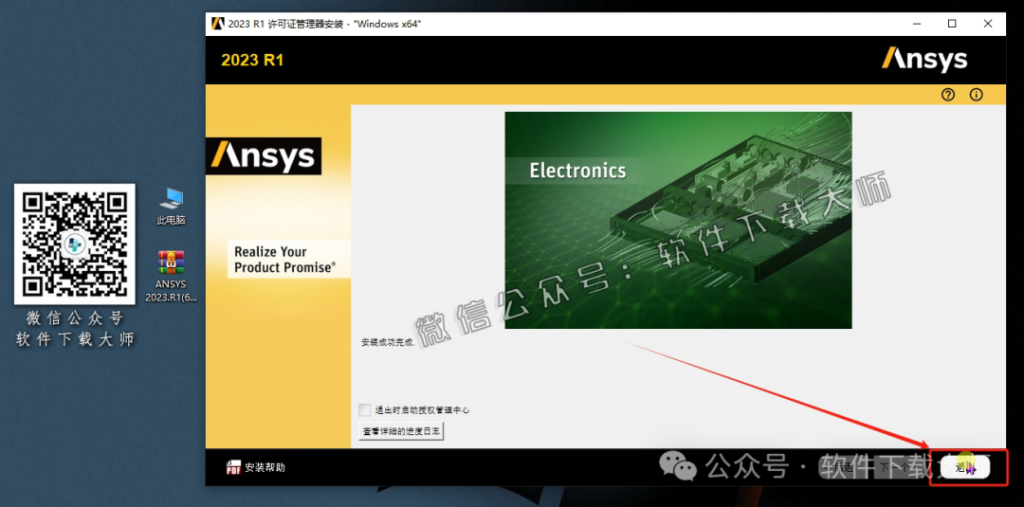The height and width of the screenshot is (507, 1024).
Task: Click the greyed 后退 back button
Action: tap(844, 467)
